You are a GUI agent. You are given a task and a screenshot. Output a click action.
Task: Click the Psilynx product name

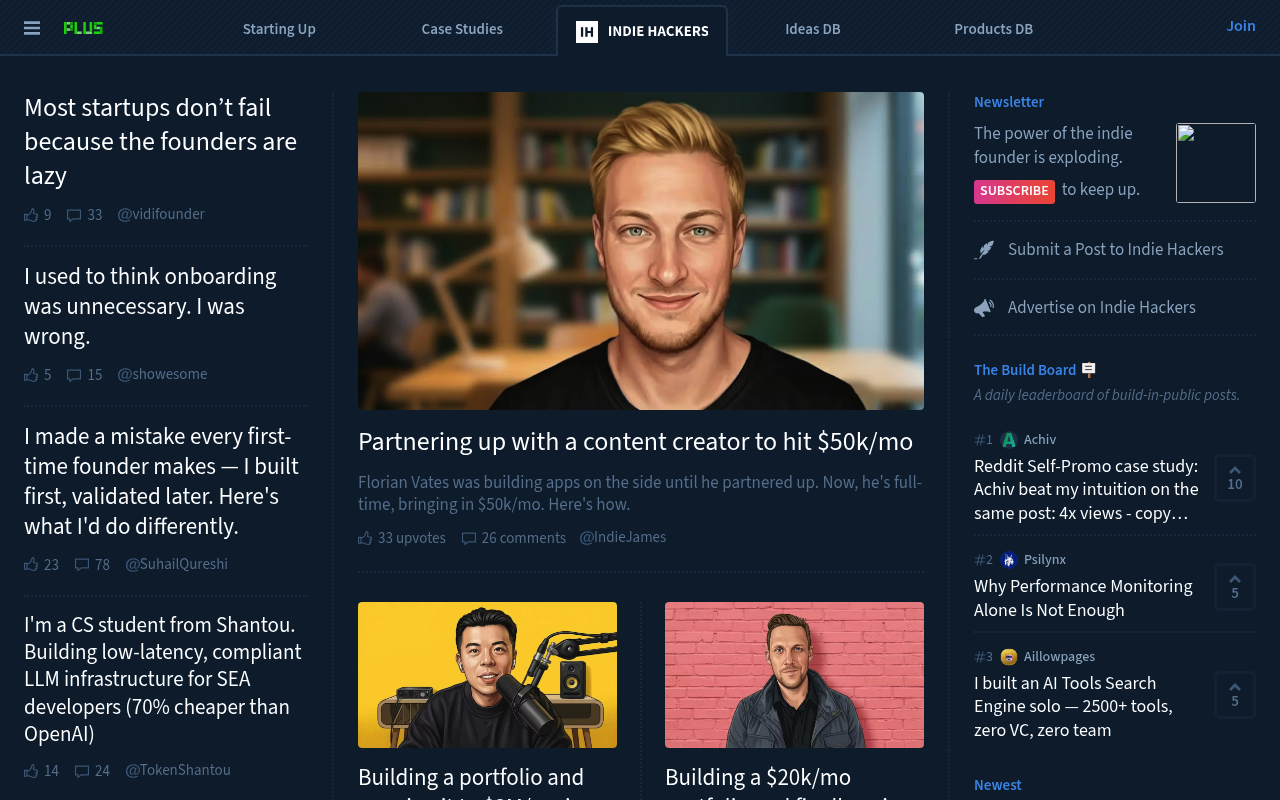1045,560
